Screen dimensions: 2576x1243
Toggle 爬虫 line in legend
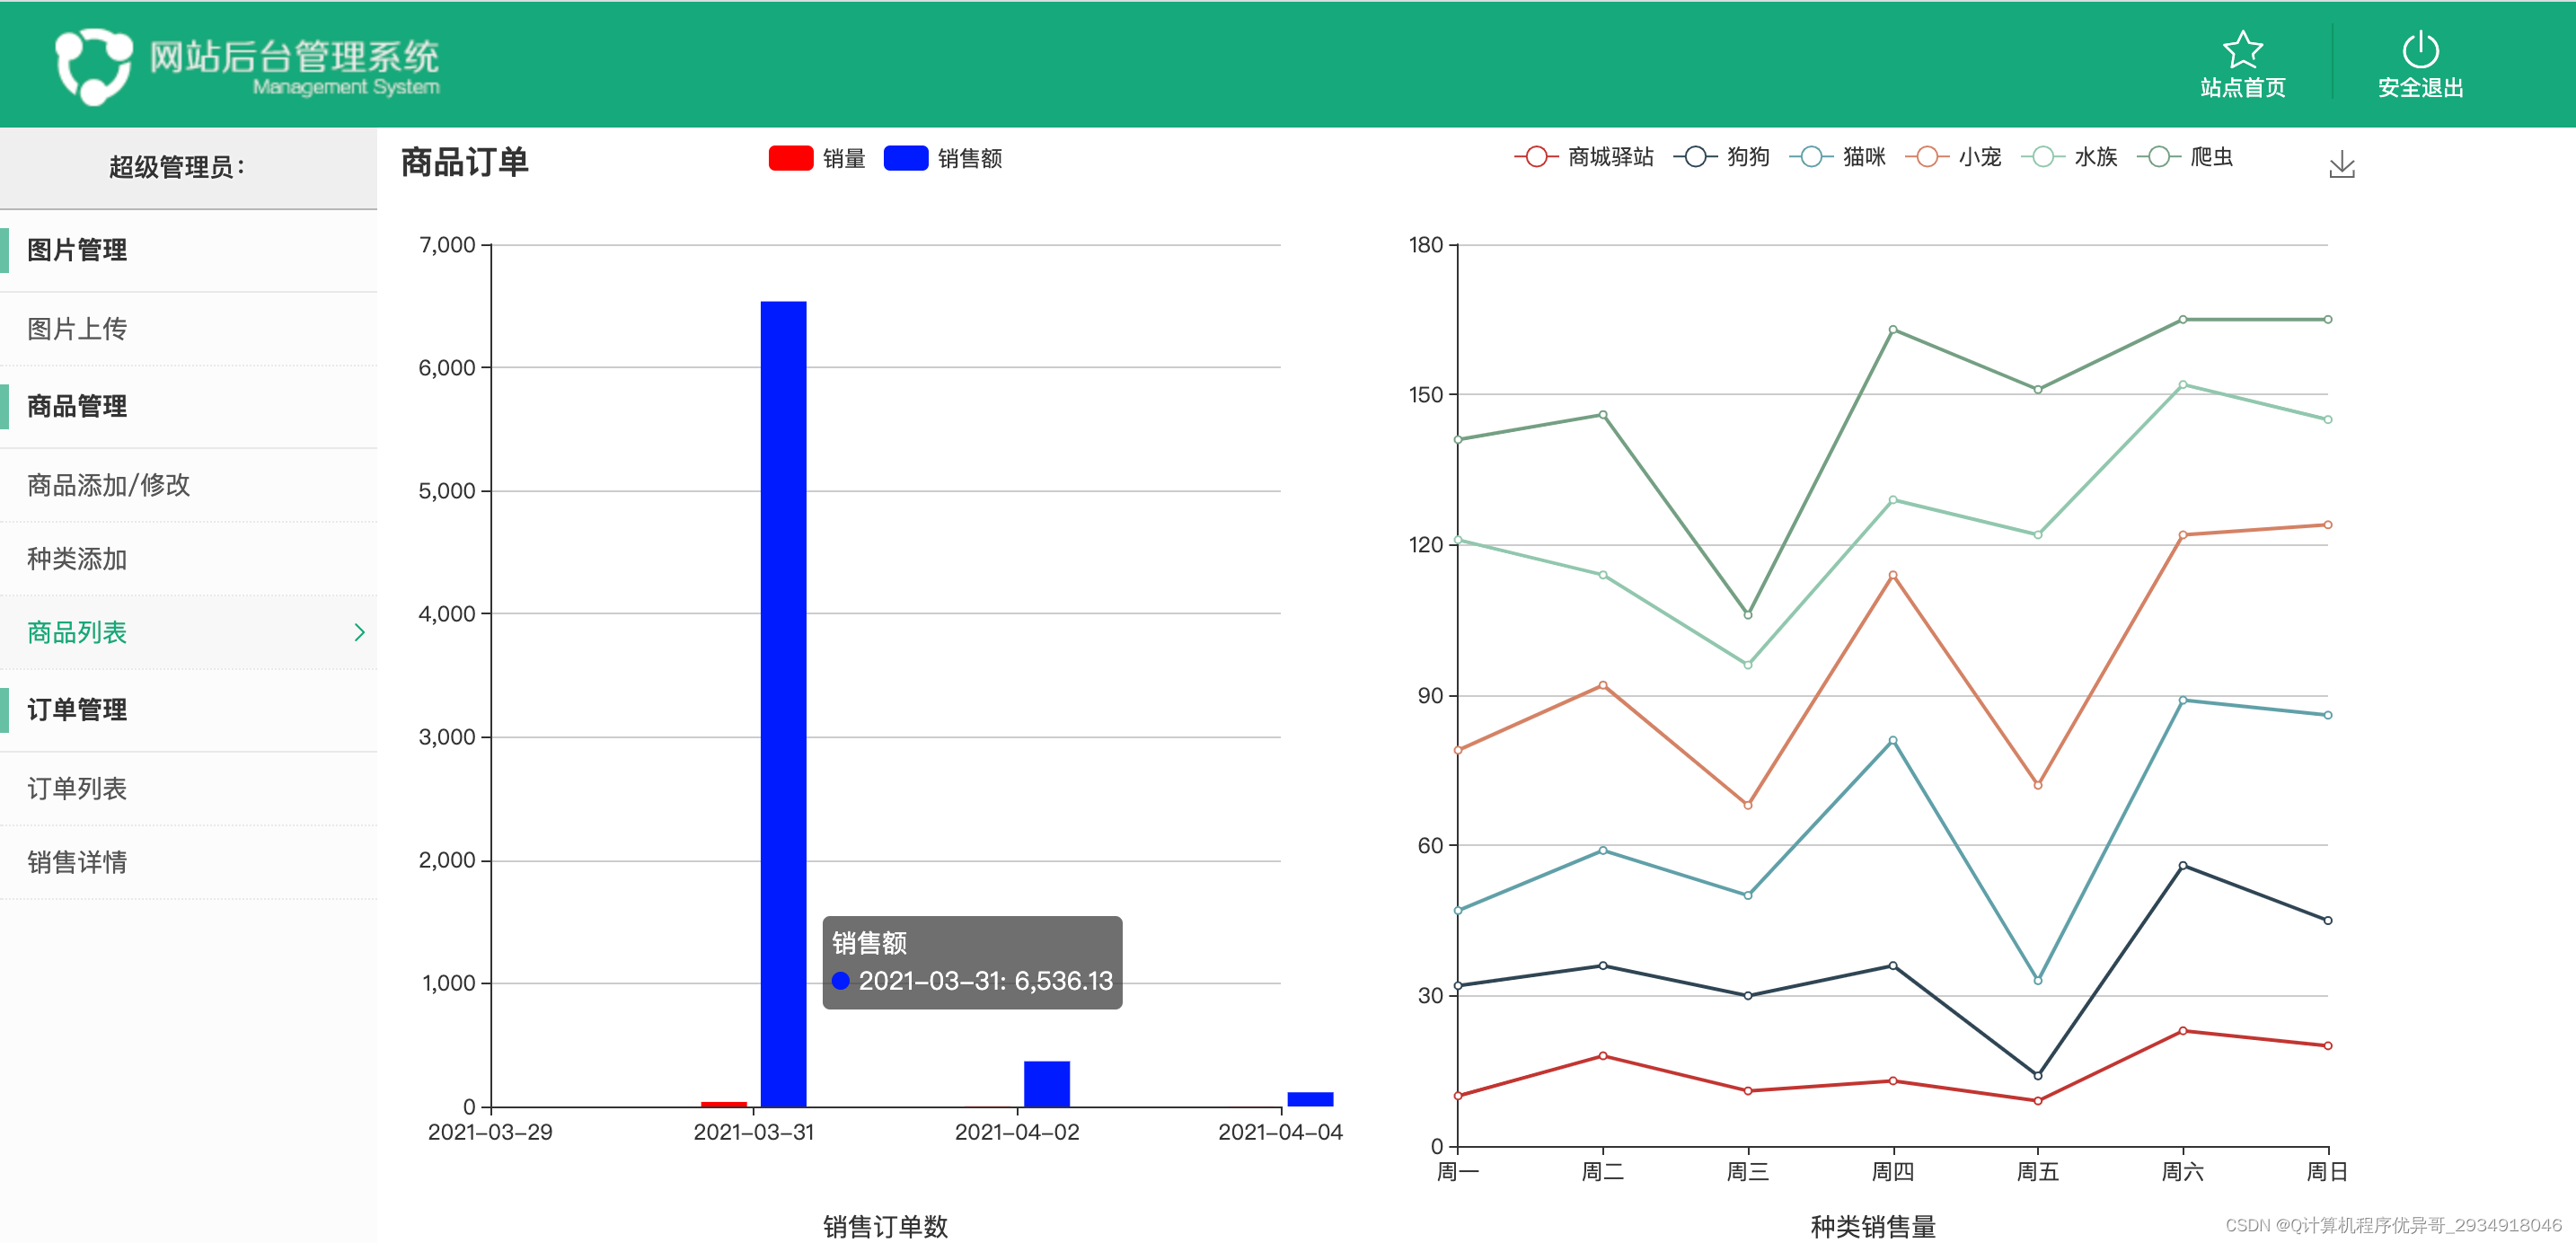point(2185,157)
